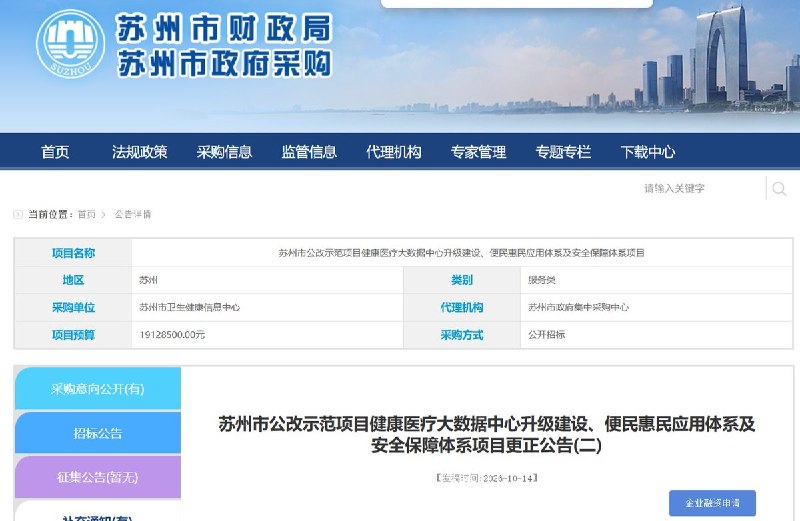Click the project name value in the table
Image resolution: width=800 pixels, height=521 pixels.
pyautogui.click(x=461, y=253)
